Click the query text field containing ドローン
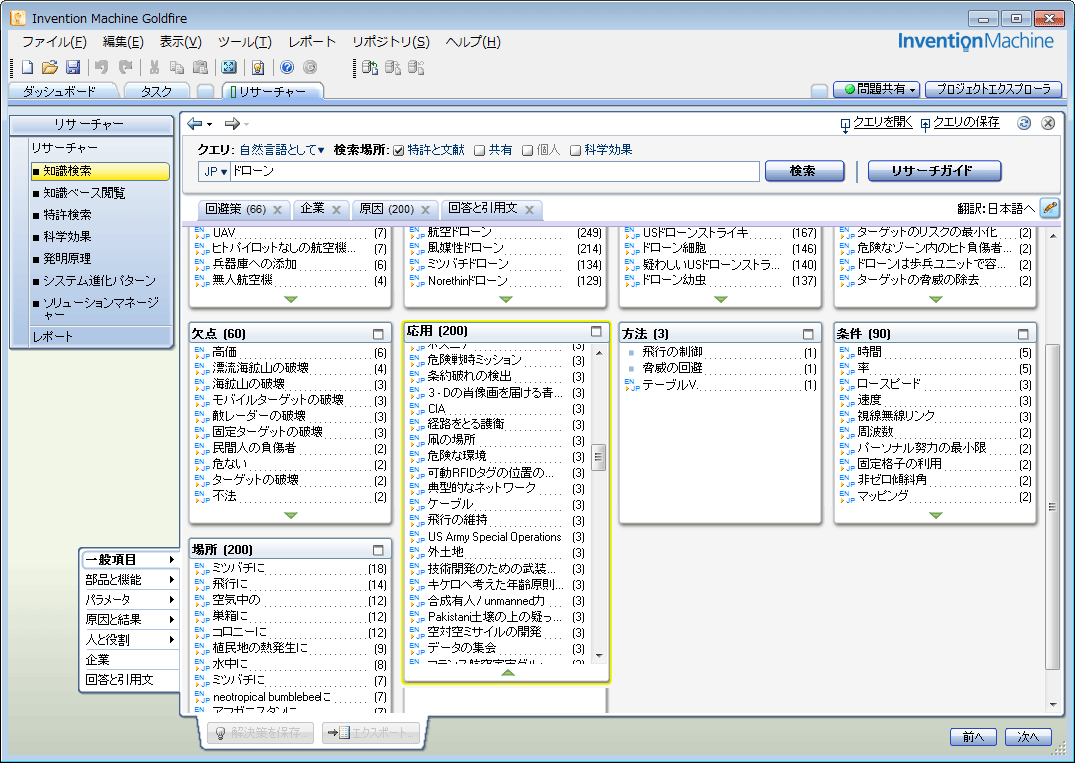Image resolution: width=1075 pixels, height=763 pixels. click(x=494, y=171)
